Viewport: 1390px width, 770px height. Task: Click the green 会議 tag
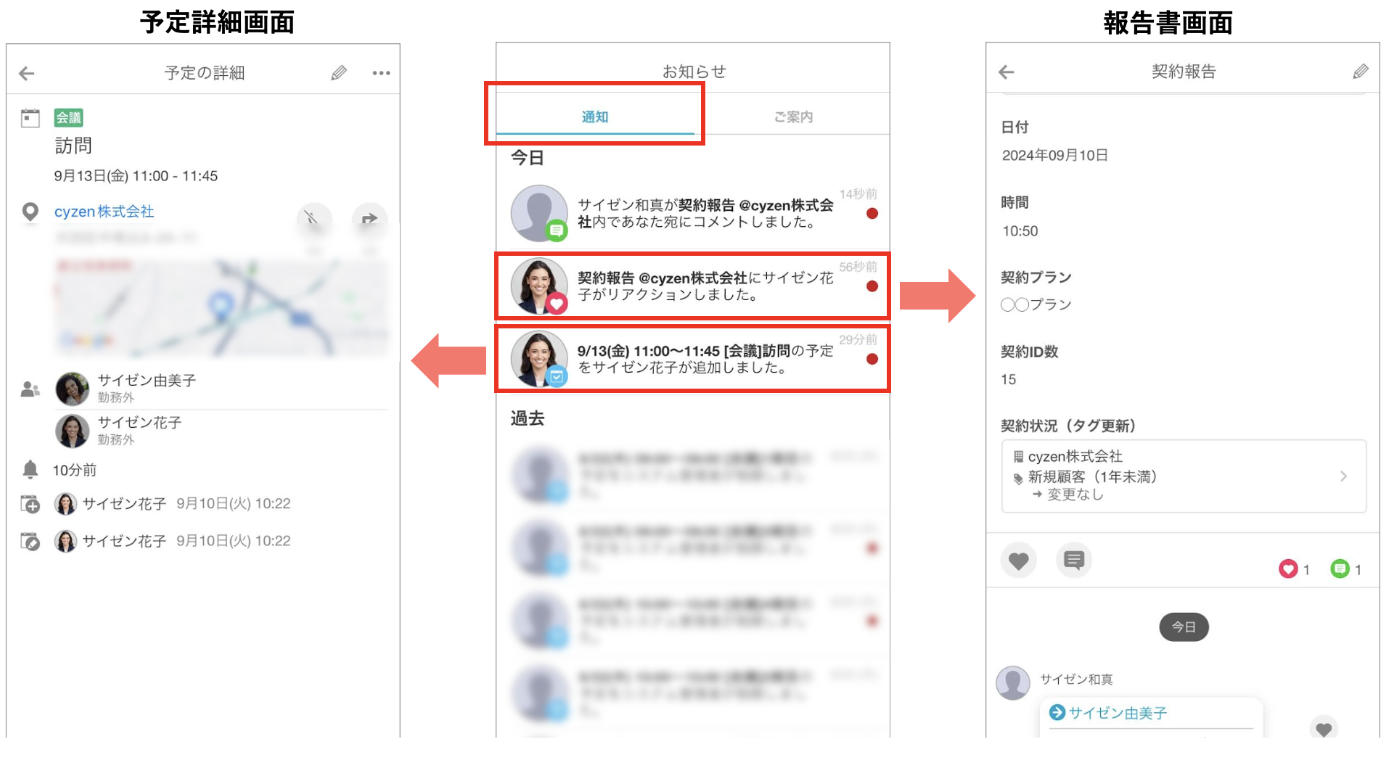click(x=69, y=118)
